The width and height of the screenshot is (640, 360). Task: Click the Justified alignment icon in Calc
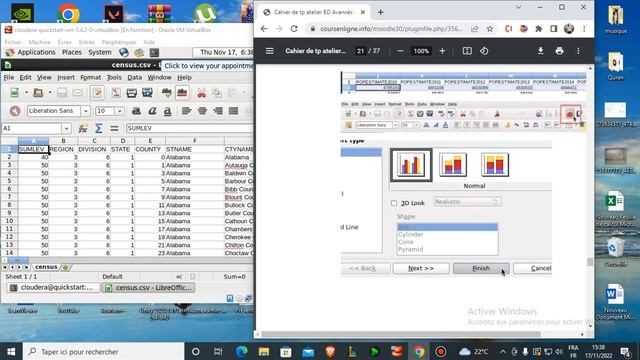(233, 111)
